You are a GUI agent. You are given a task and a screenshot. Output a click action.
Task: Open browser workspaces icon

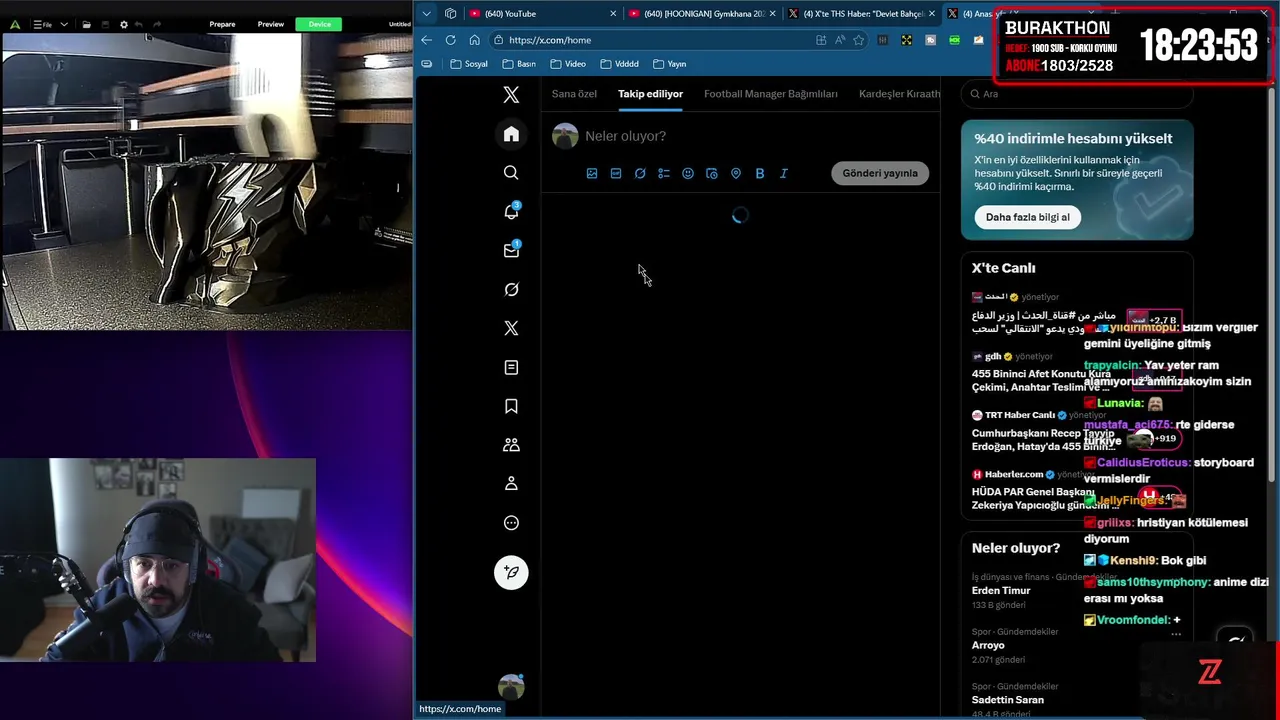(x=451, y=13)
